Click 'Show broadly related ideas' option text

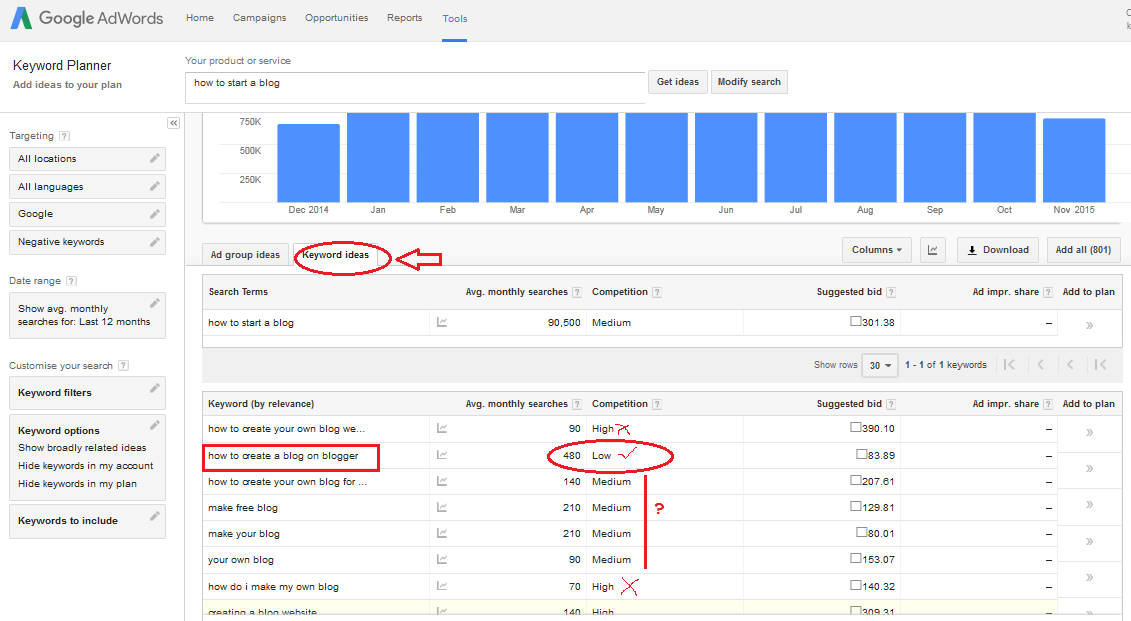82,448
